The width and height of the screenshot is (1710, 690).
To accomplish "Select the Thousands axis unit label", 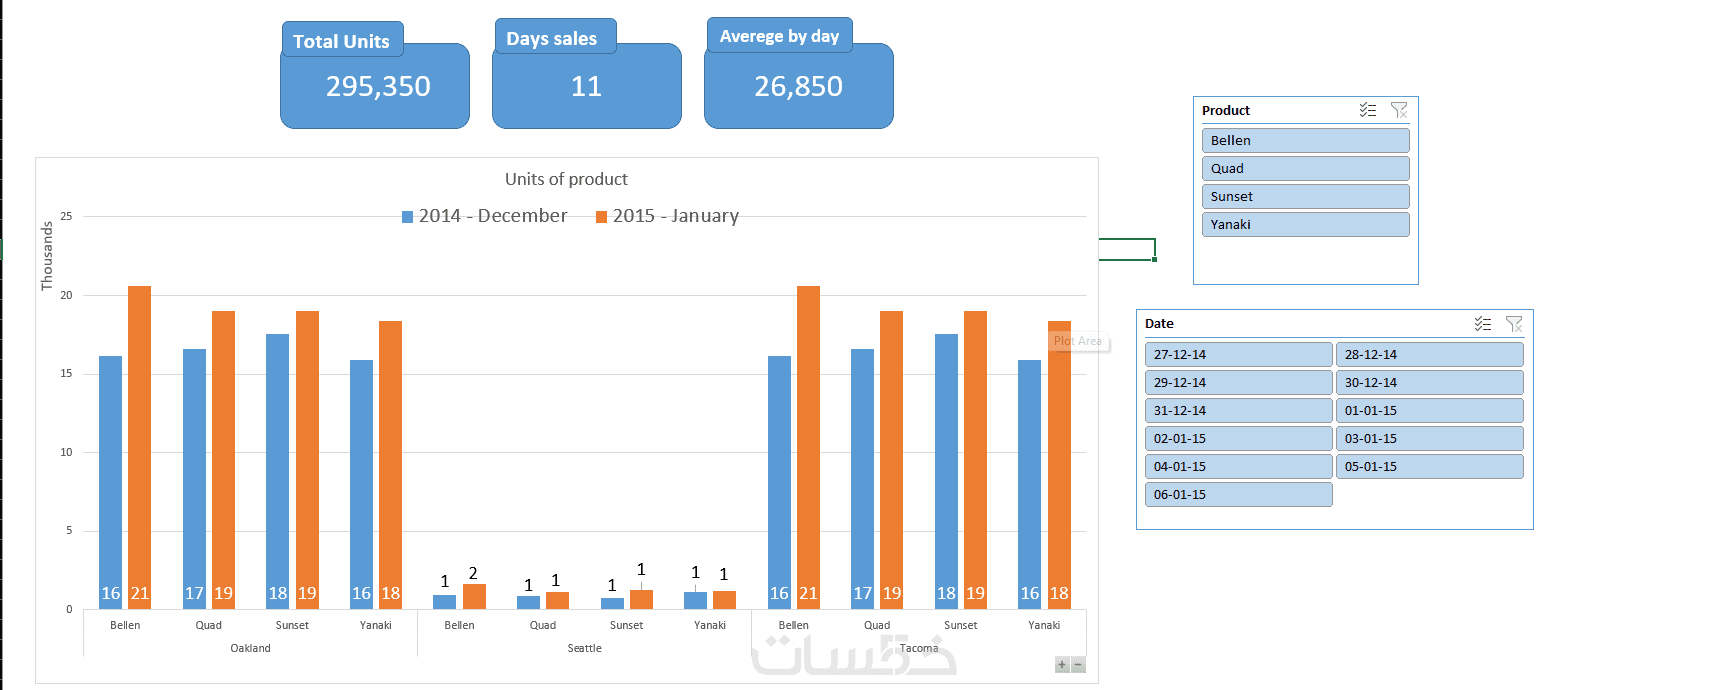I will coord(47,256).
